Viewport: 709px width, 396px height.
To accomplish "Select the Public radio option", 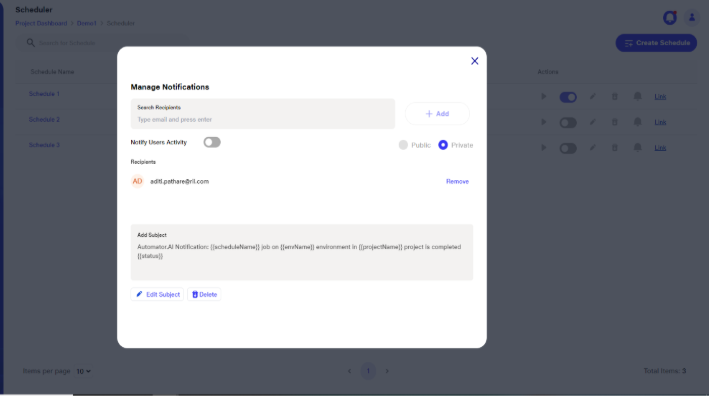I will [403, 145].
